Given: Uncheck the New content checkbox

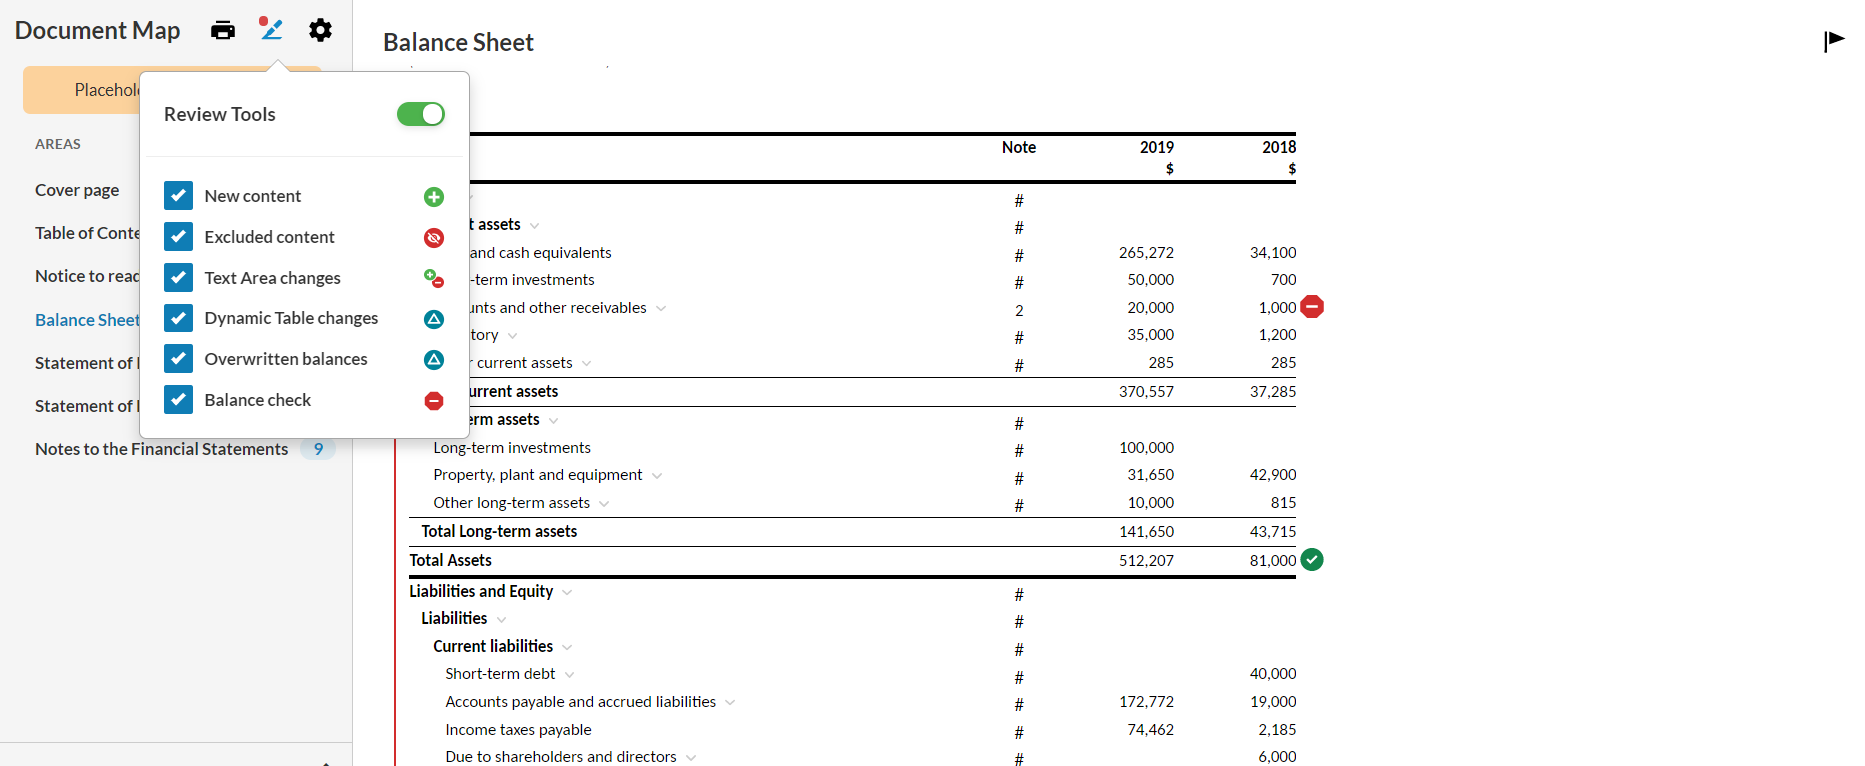Looking at the screenshot, I should [x=178, y=196].
